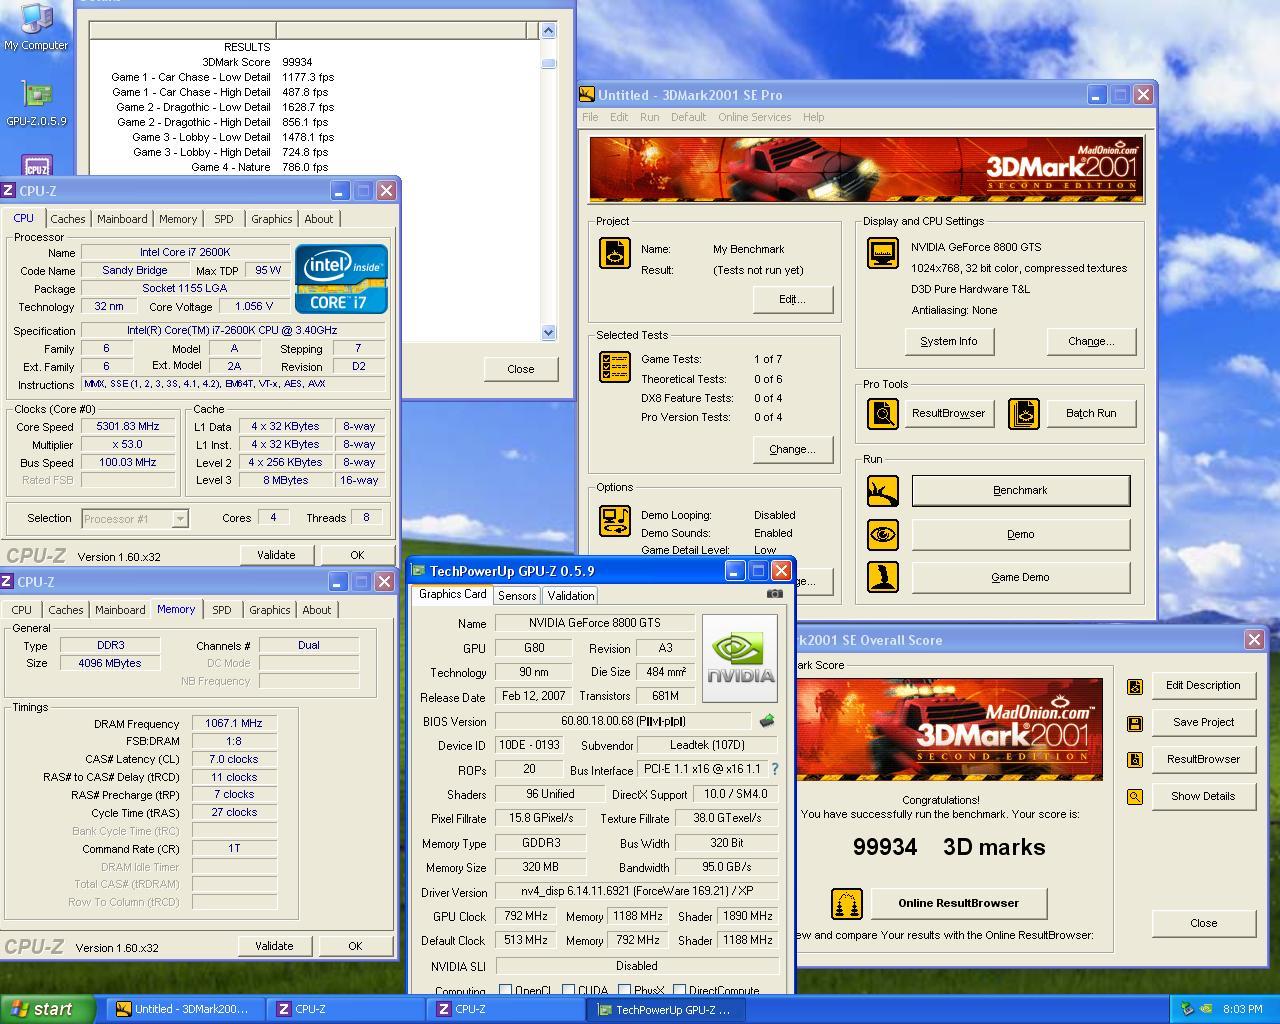The image size is (1280, 1024).
Task: Click the magnifier icon beside Show Details
Action: (x=1134, y=797)
